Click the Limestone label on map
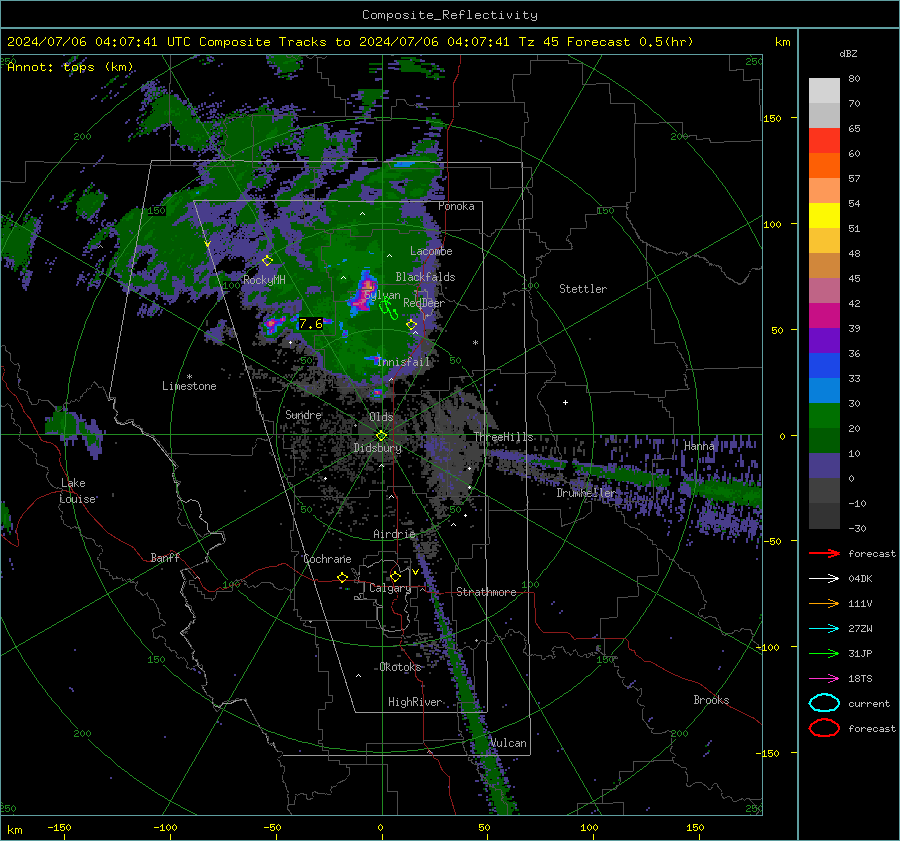900x841 pixels. click(x=189, y=386)
